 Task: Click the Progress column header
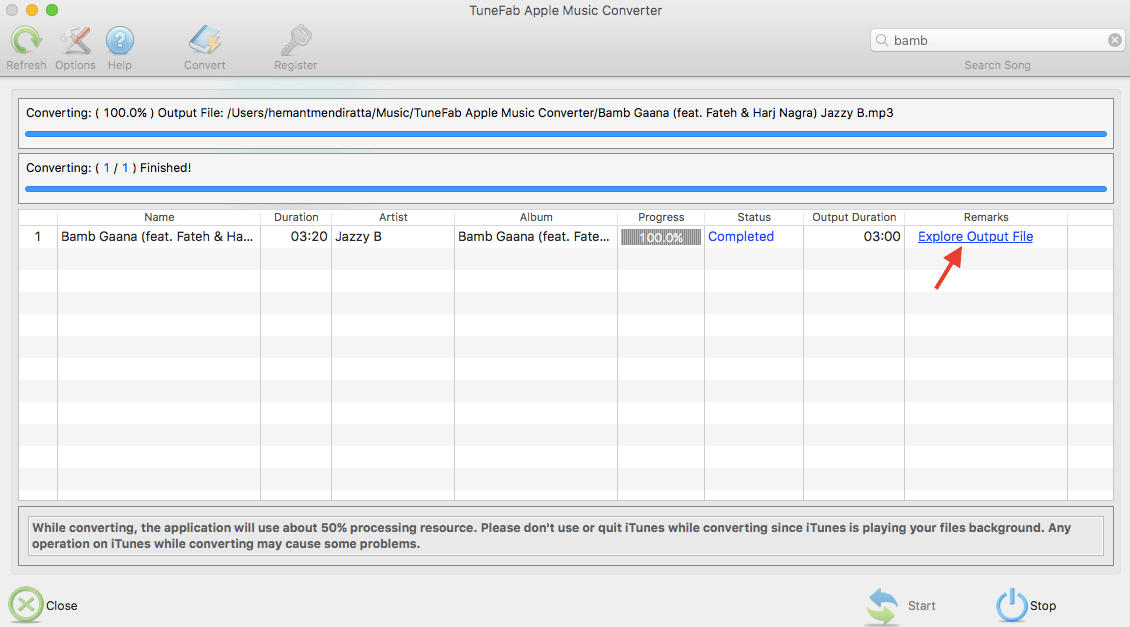[x=661, y=217]
